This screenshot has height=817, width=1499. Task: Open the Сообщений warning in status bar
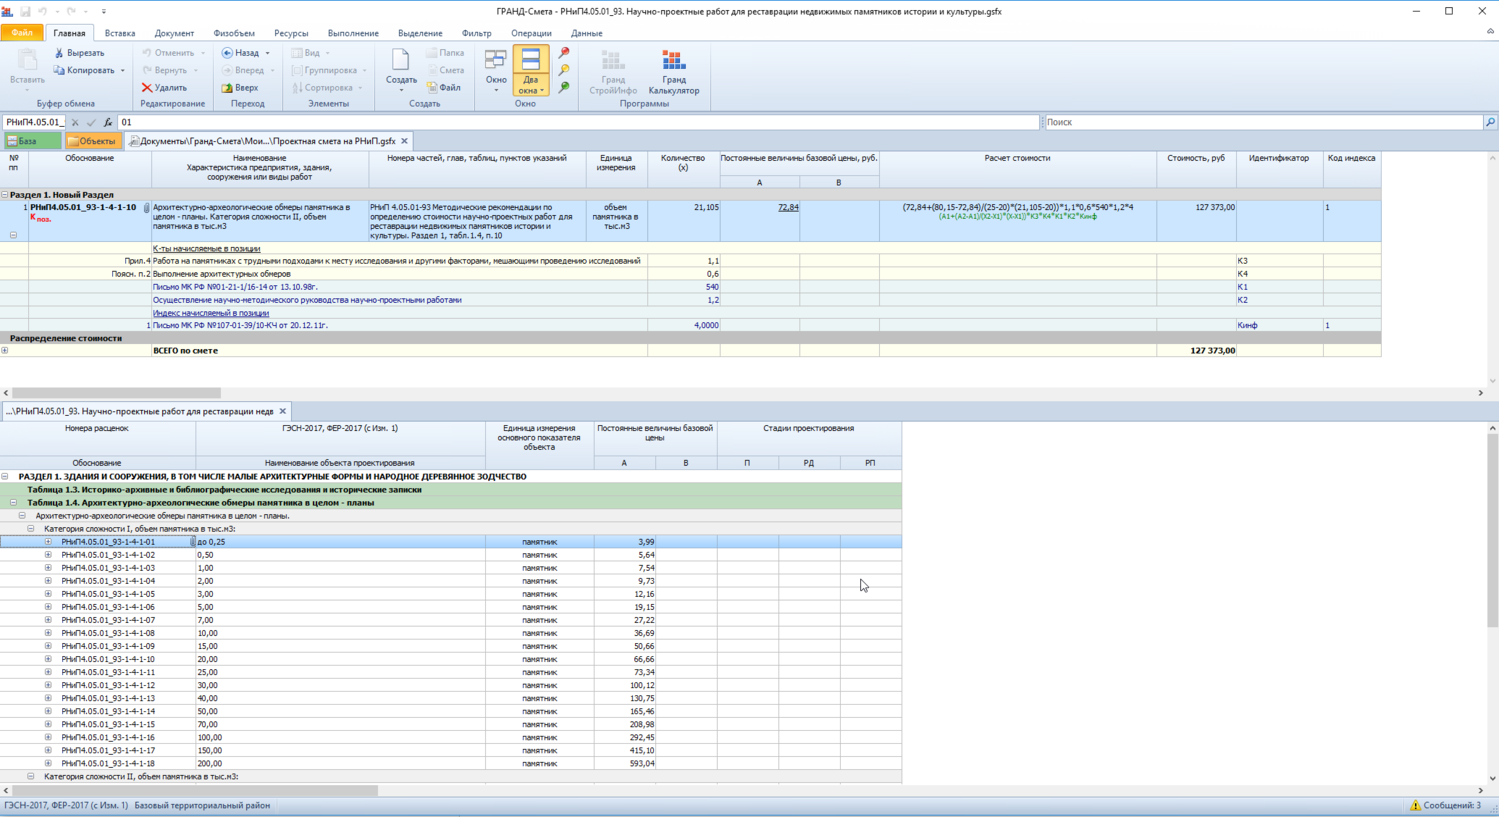(x=1445, y=805)
